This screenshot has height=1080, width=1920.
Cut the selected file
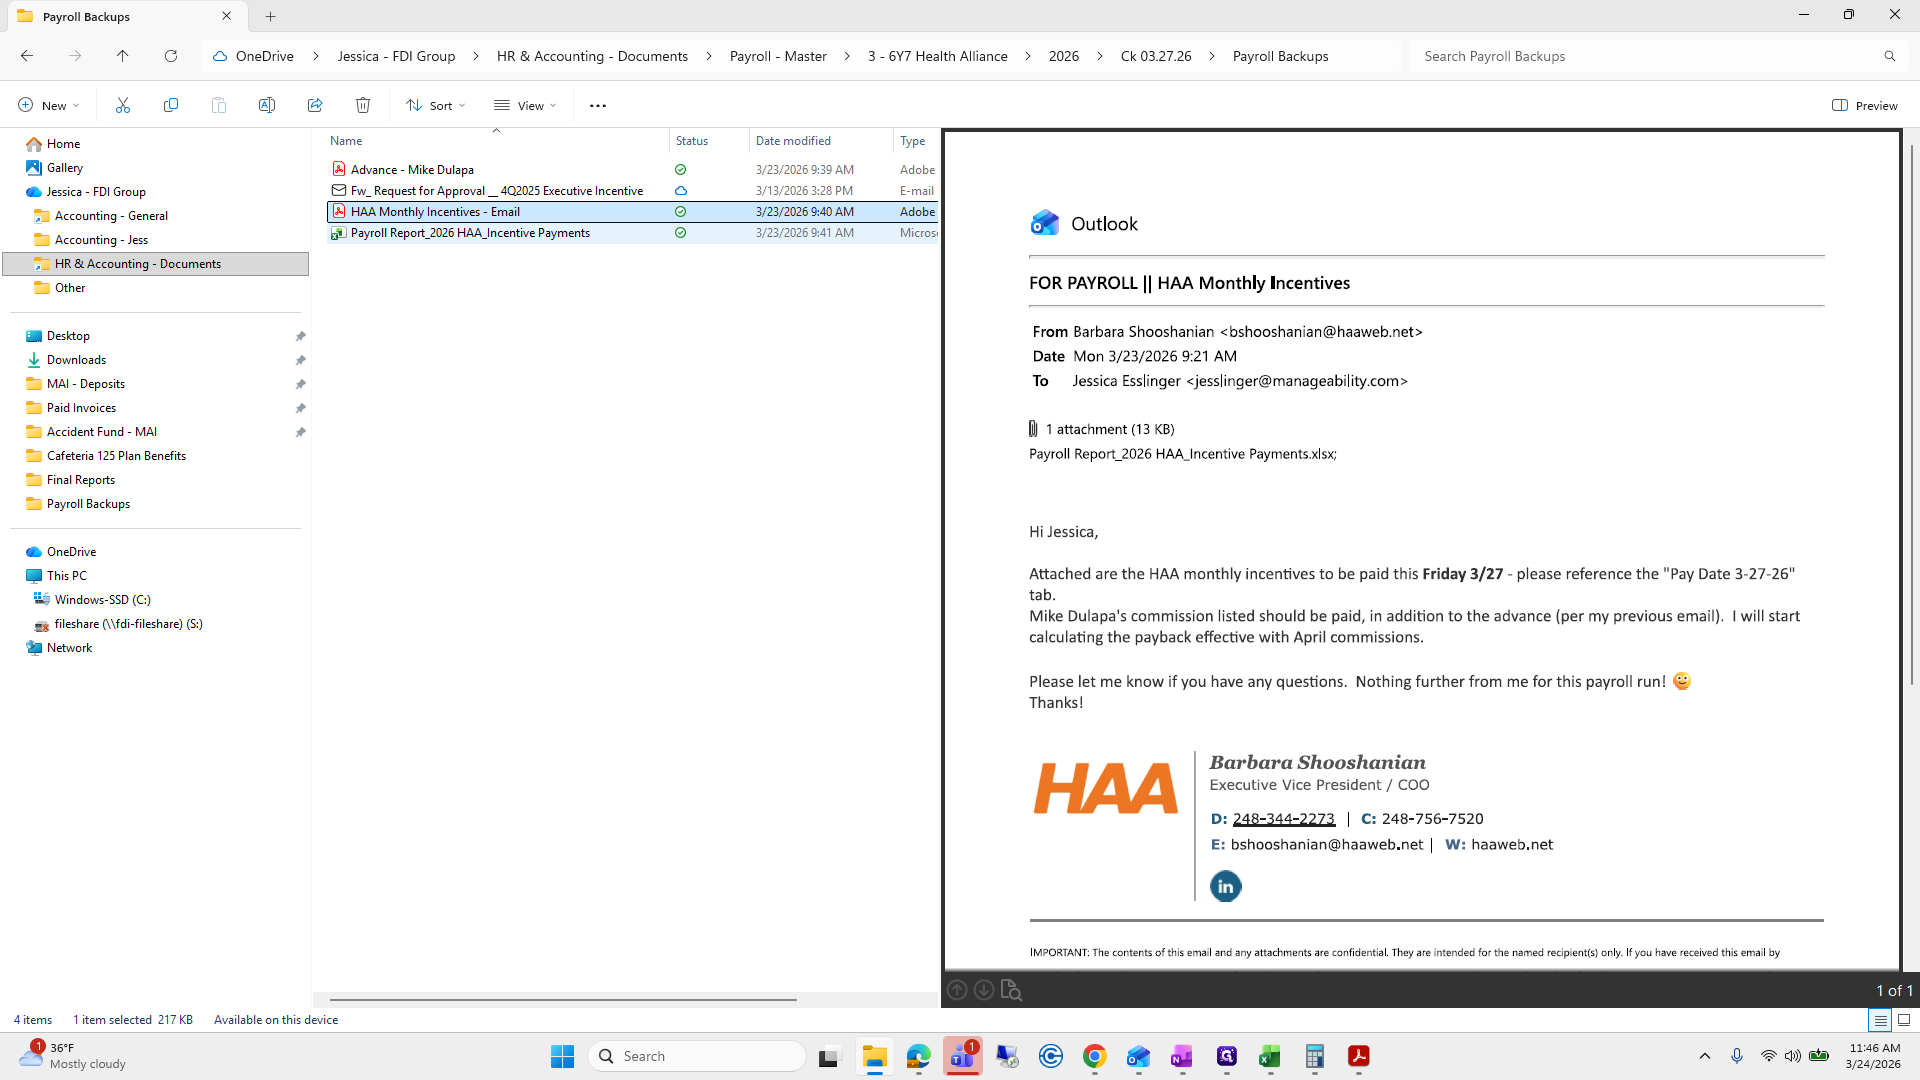coord(123,105)
